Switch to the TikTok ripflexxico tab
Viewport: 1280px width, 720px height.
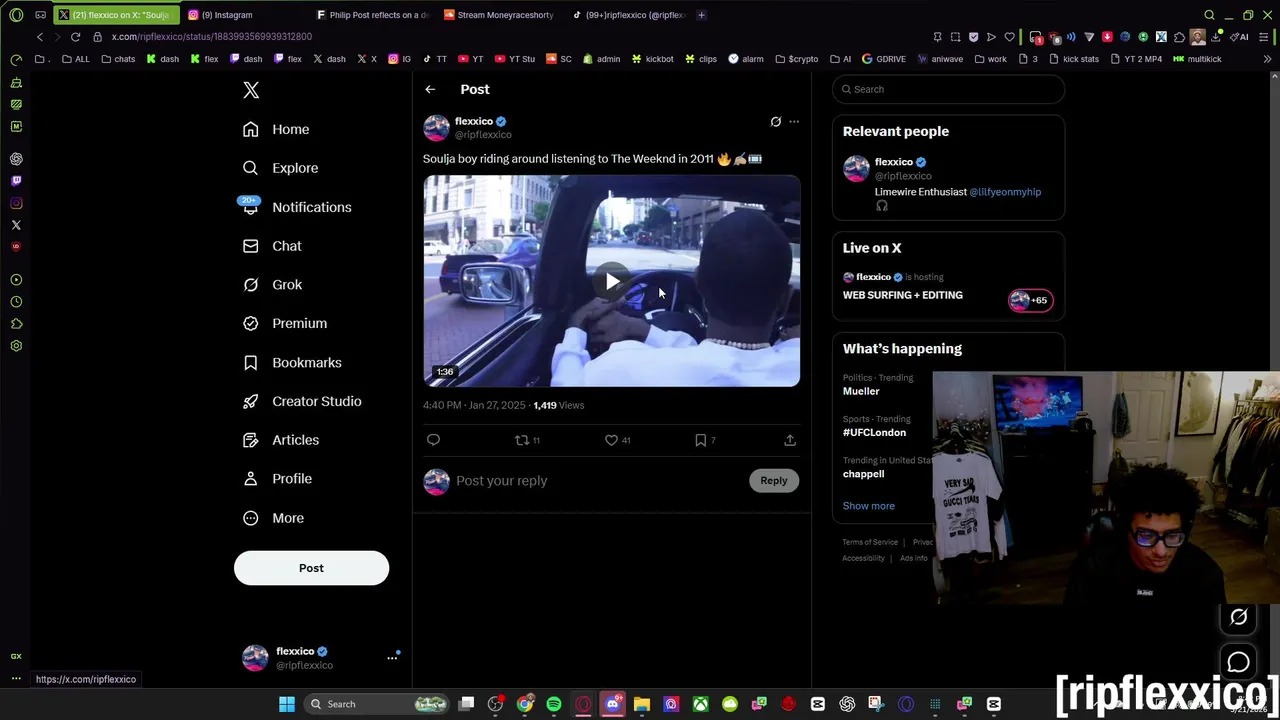click(628, 15)
